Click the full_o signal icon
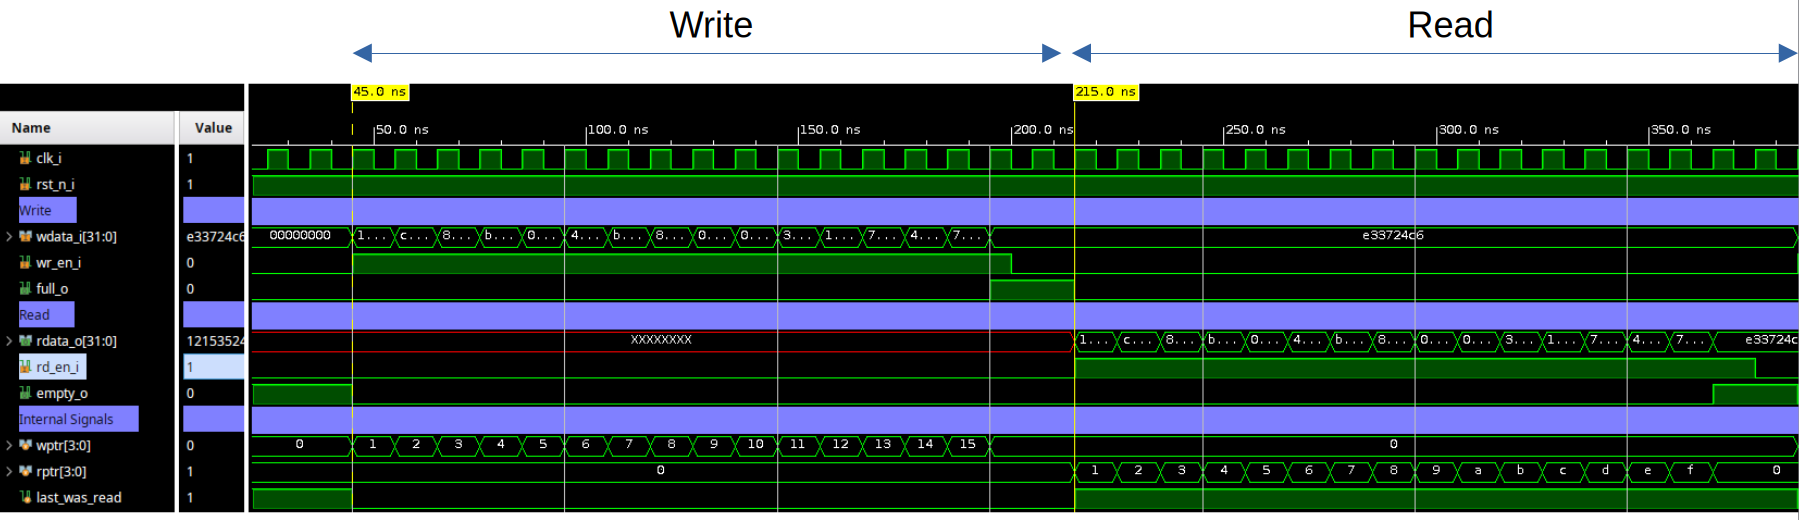The image size is (1799, 520). 25,288
